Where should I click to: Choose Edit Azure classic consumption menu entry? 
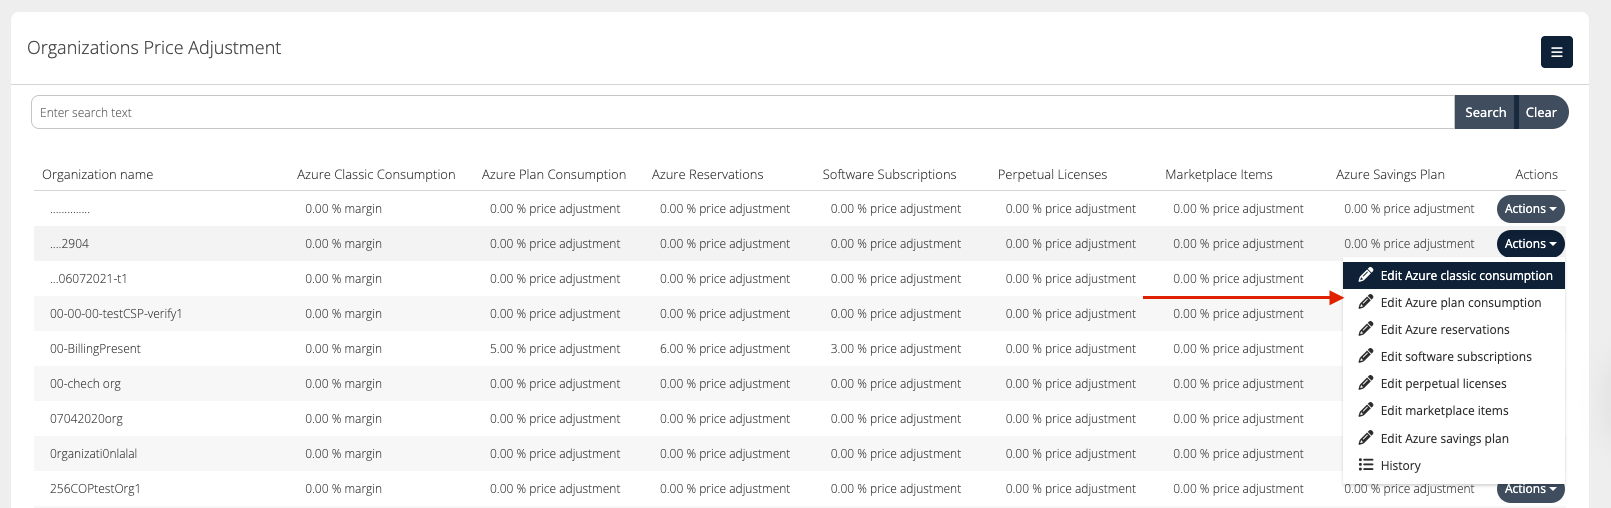pos(1454,275)
